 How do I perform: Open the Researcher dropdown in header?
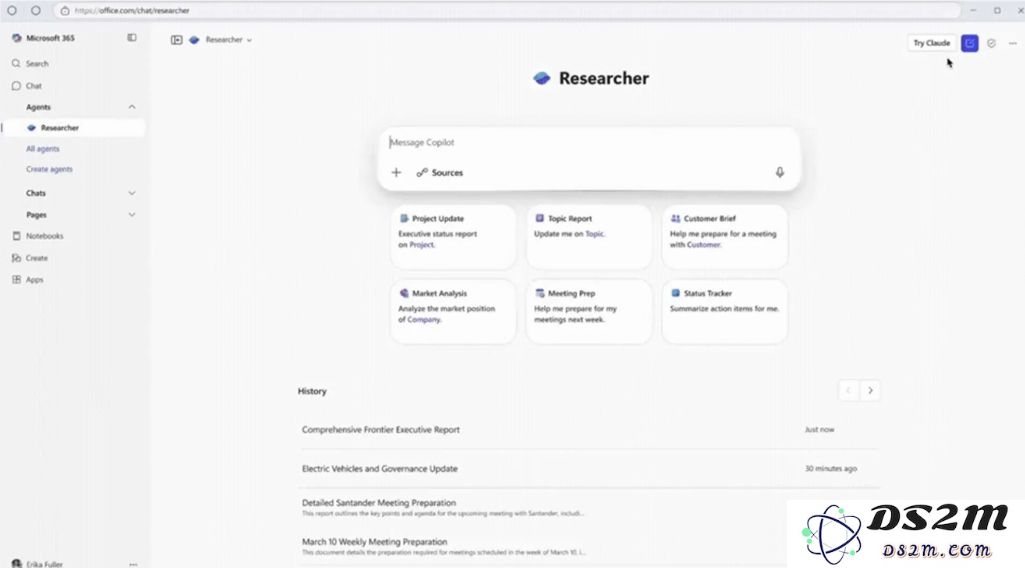(x=228, y=40)
